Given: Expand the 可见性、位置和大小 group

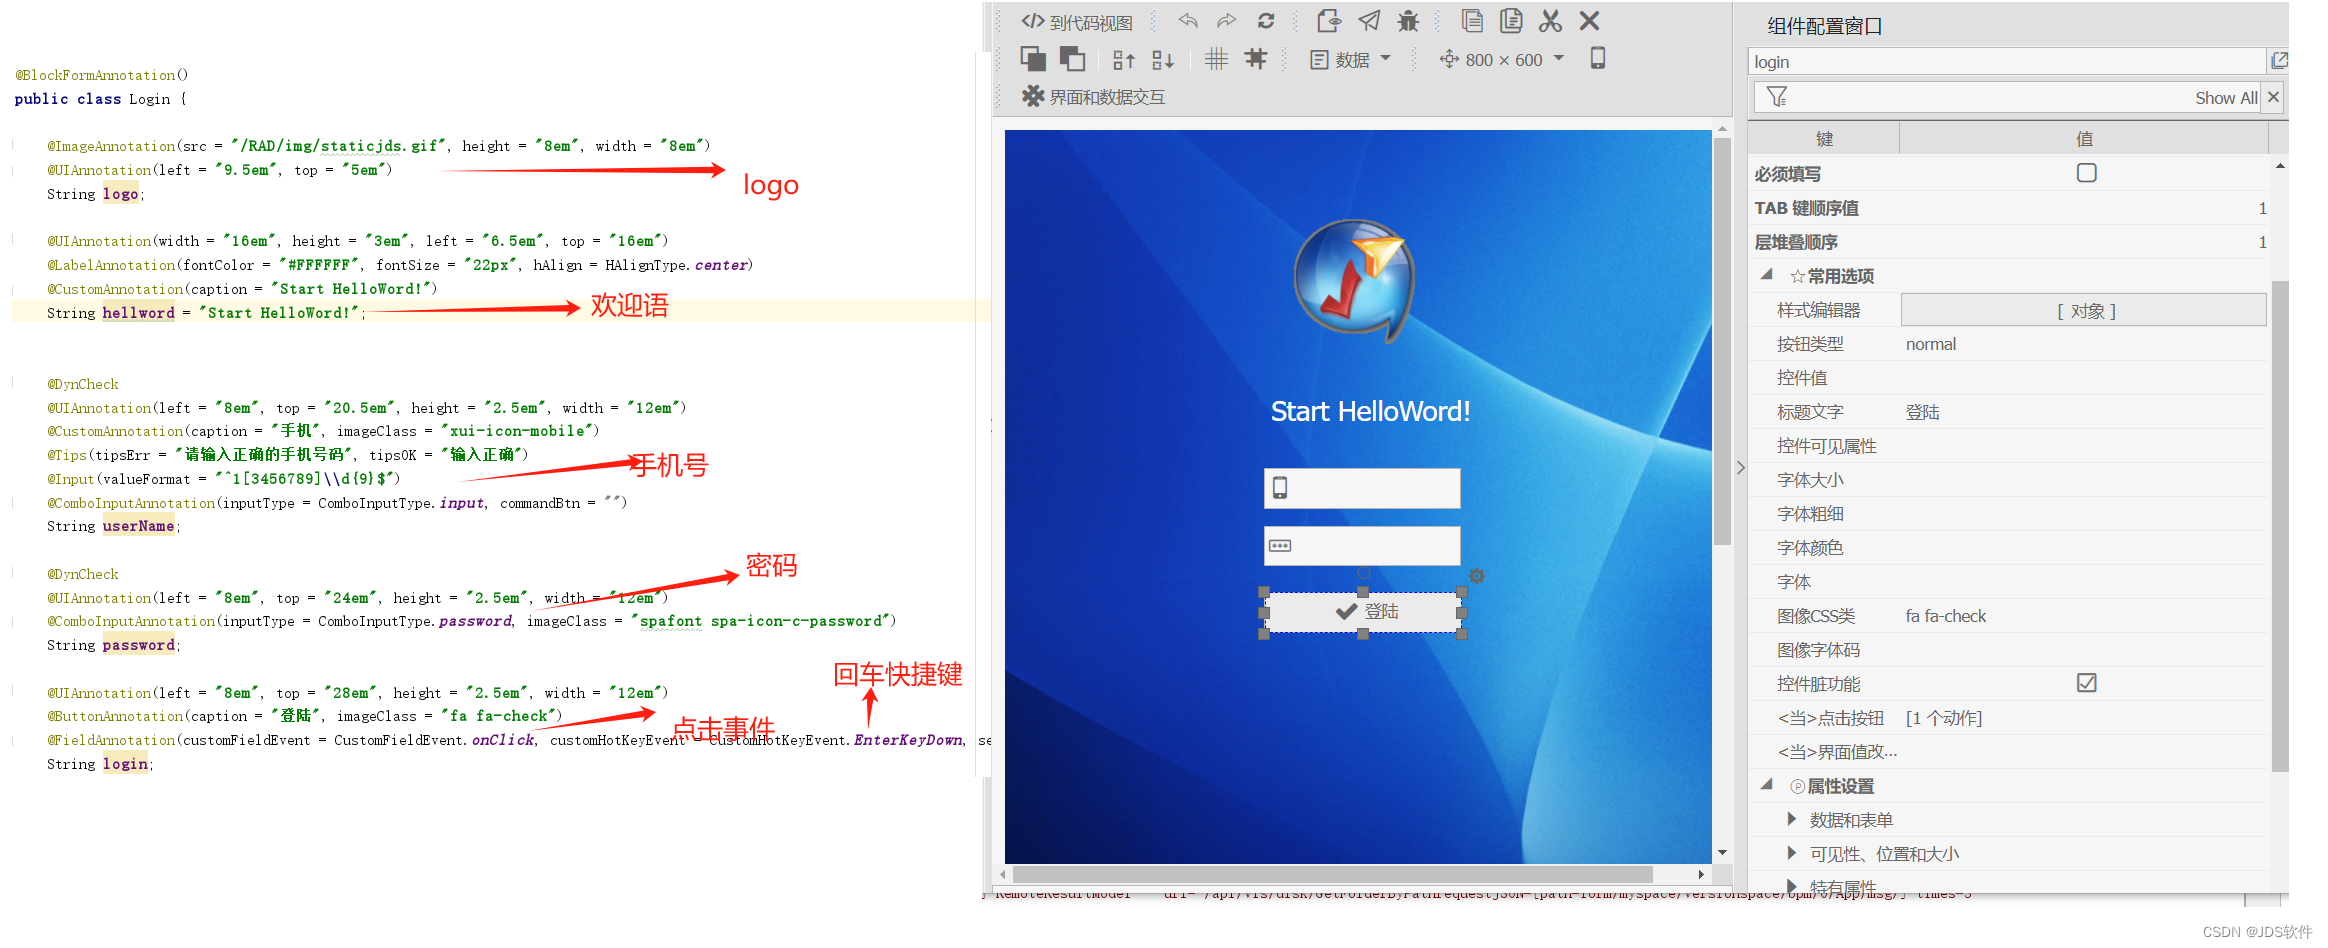Looking at the screenshot, I should (x=1792, y=854).
